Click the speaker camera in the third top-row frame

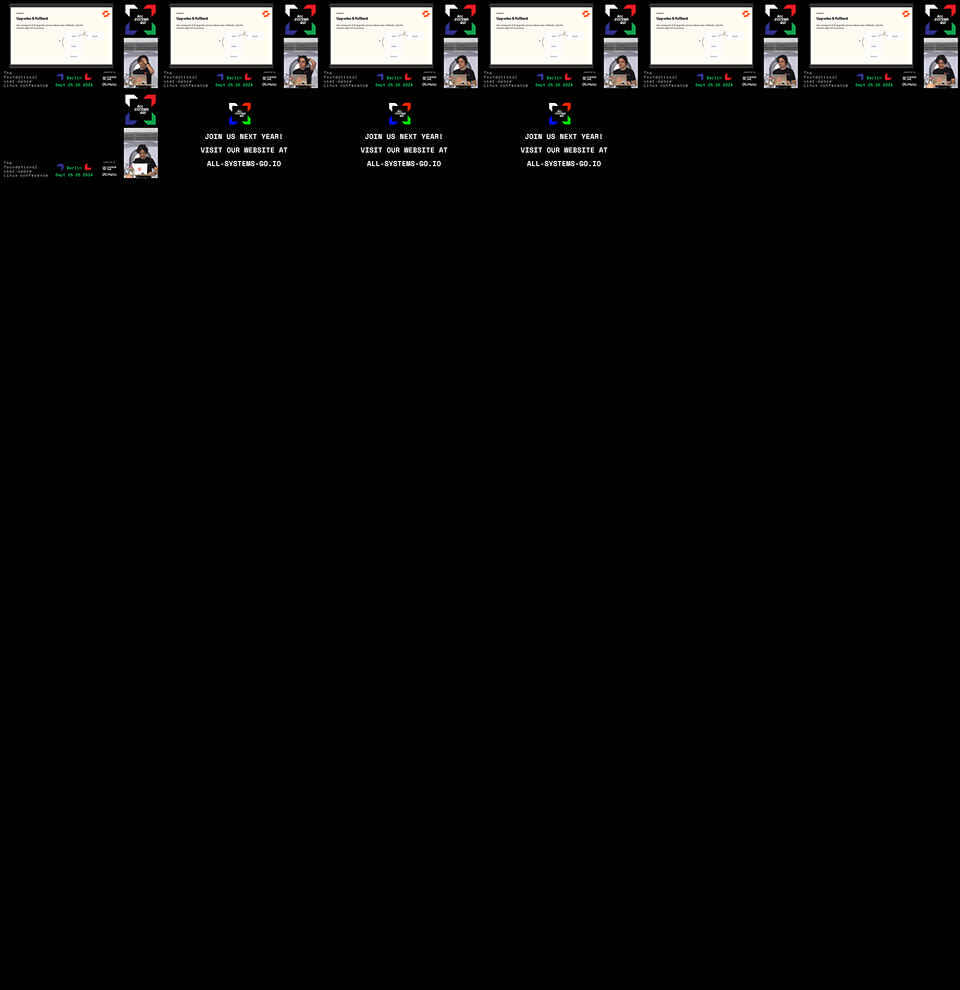coord(460,63)
